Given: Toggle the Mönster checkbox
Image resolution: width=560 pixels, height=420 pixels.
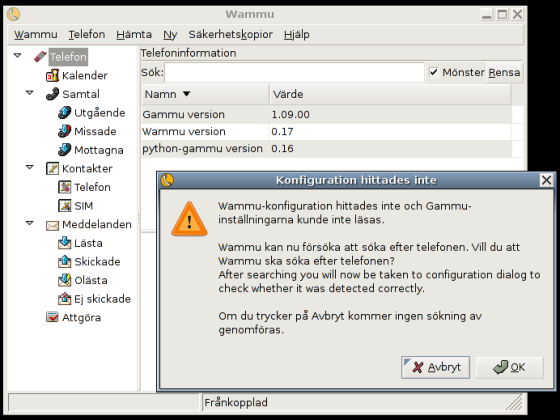Looking at the screenshot, I should point(434,72).
